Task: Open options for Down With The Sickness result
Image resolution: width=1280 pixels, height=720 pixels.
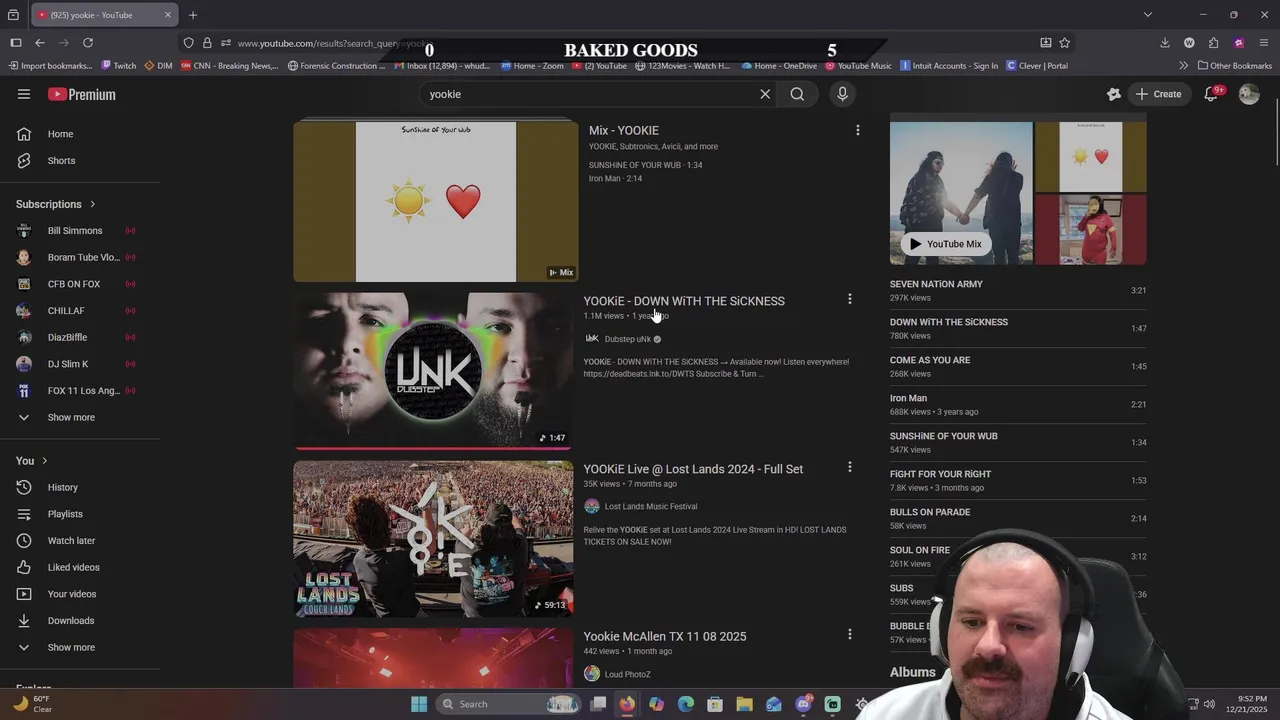Action: click(x=850, y=299)
